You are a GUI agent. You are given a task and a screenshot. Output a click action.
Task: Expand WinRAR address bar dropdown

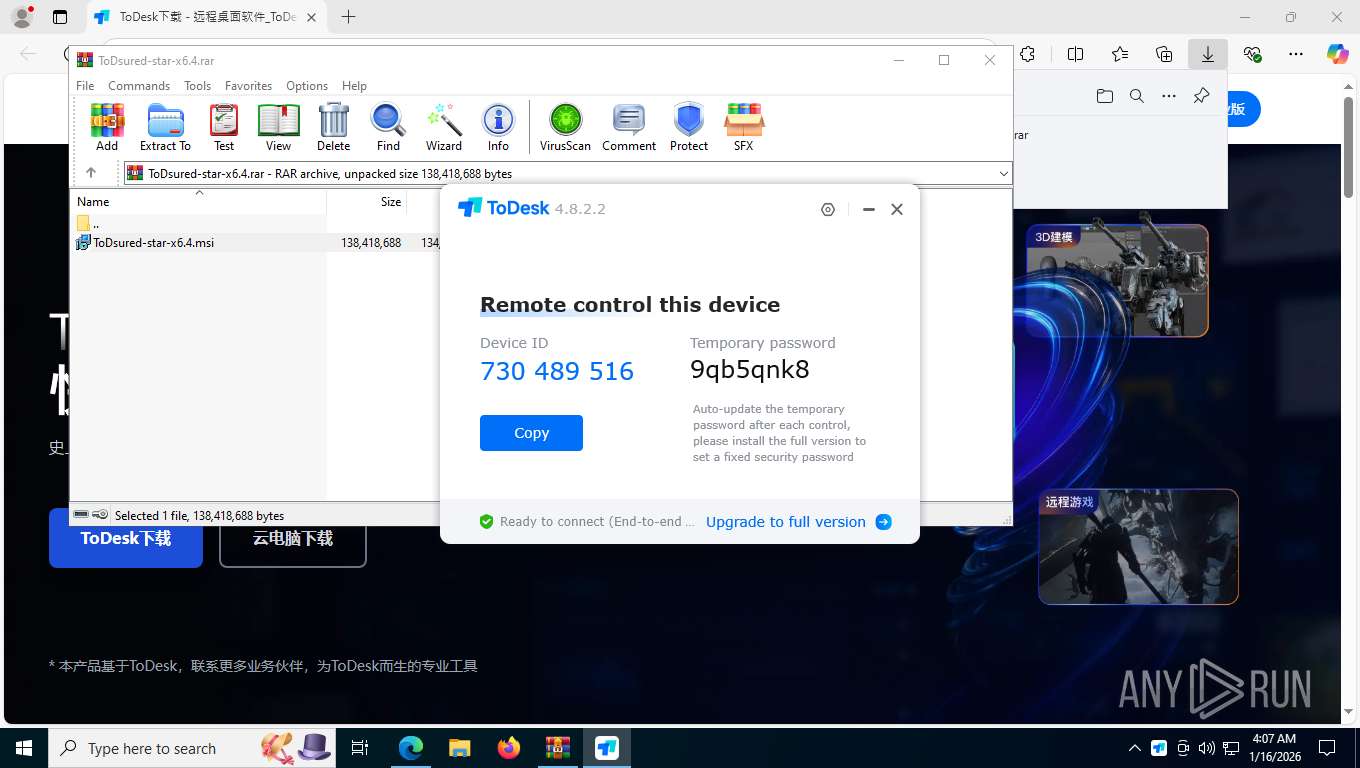click(1004, 173)
